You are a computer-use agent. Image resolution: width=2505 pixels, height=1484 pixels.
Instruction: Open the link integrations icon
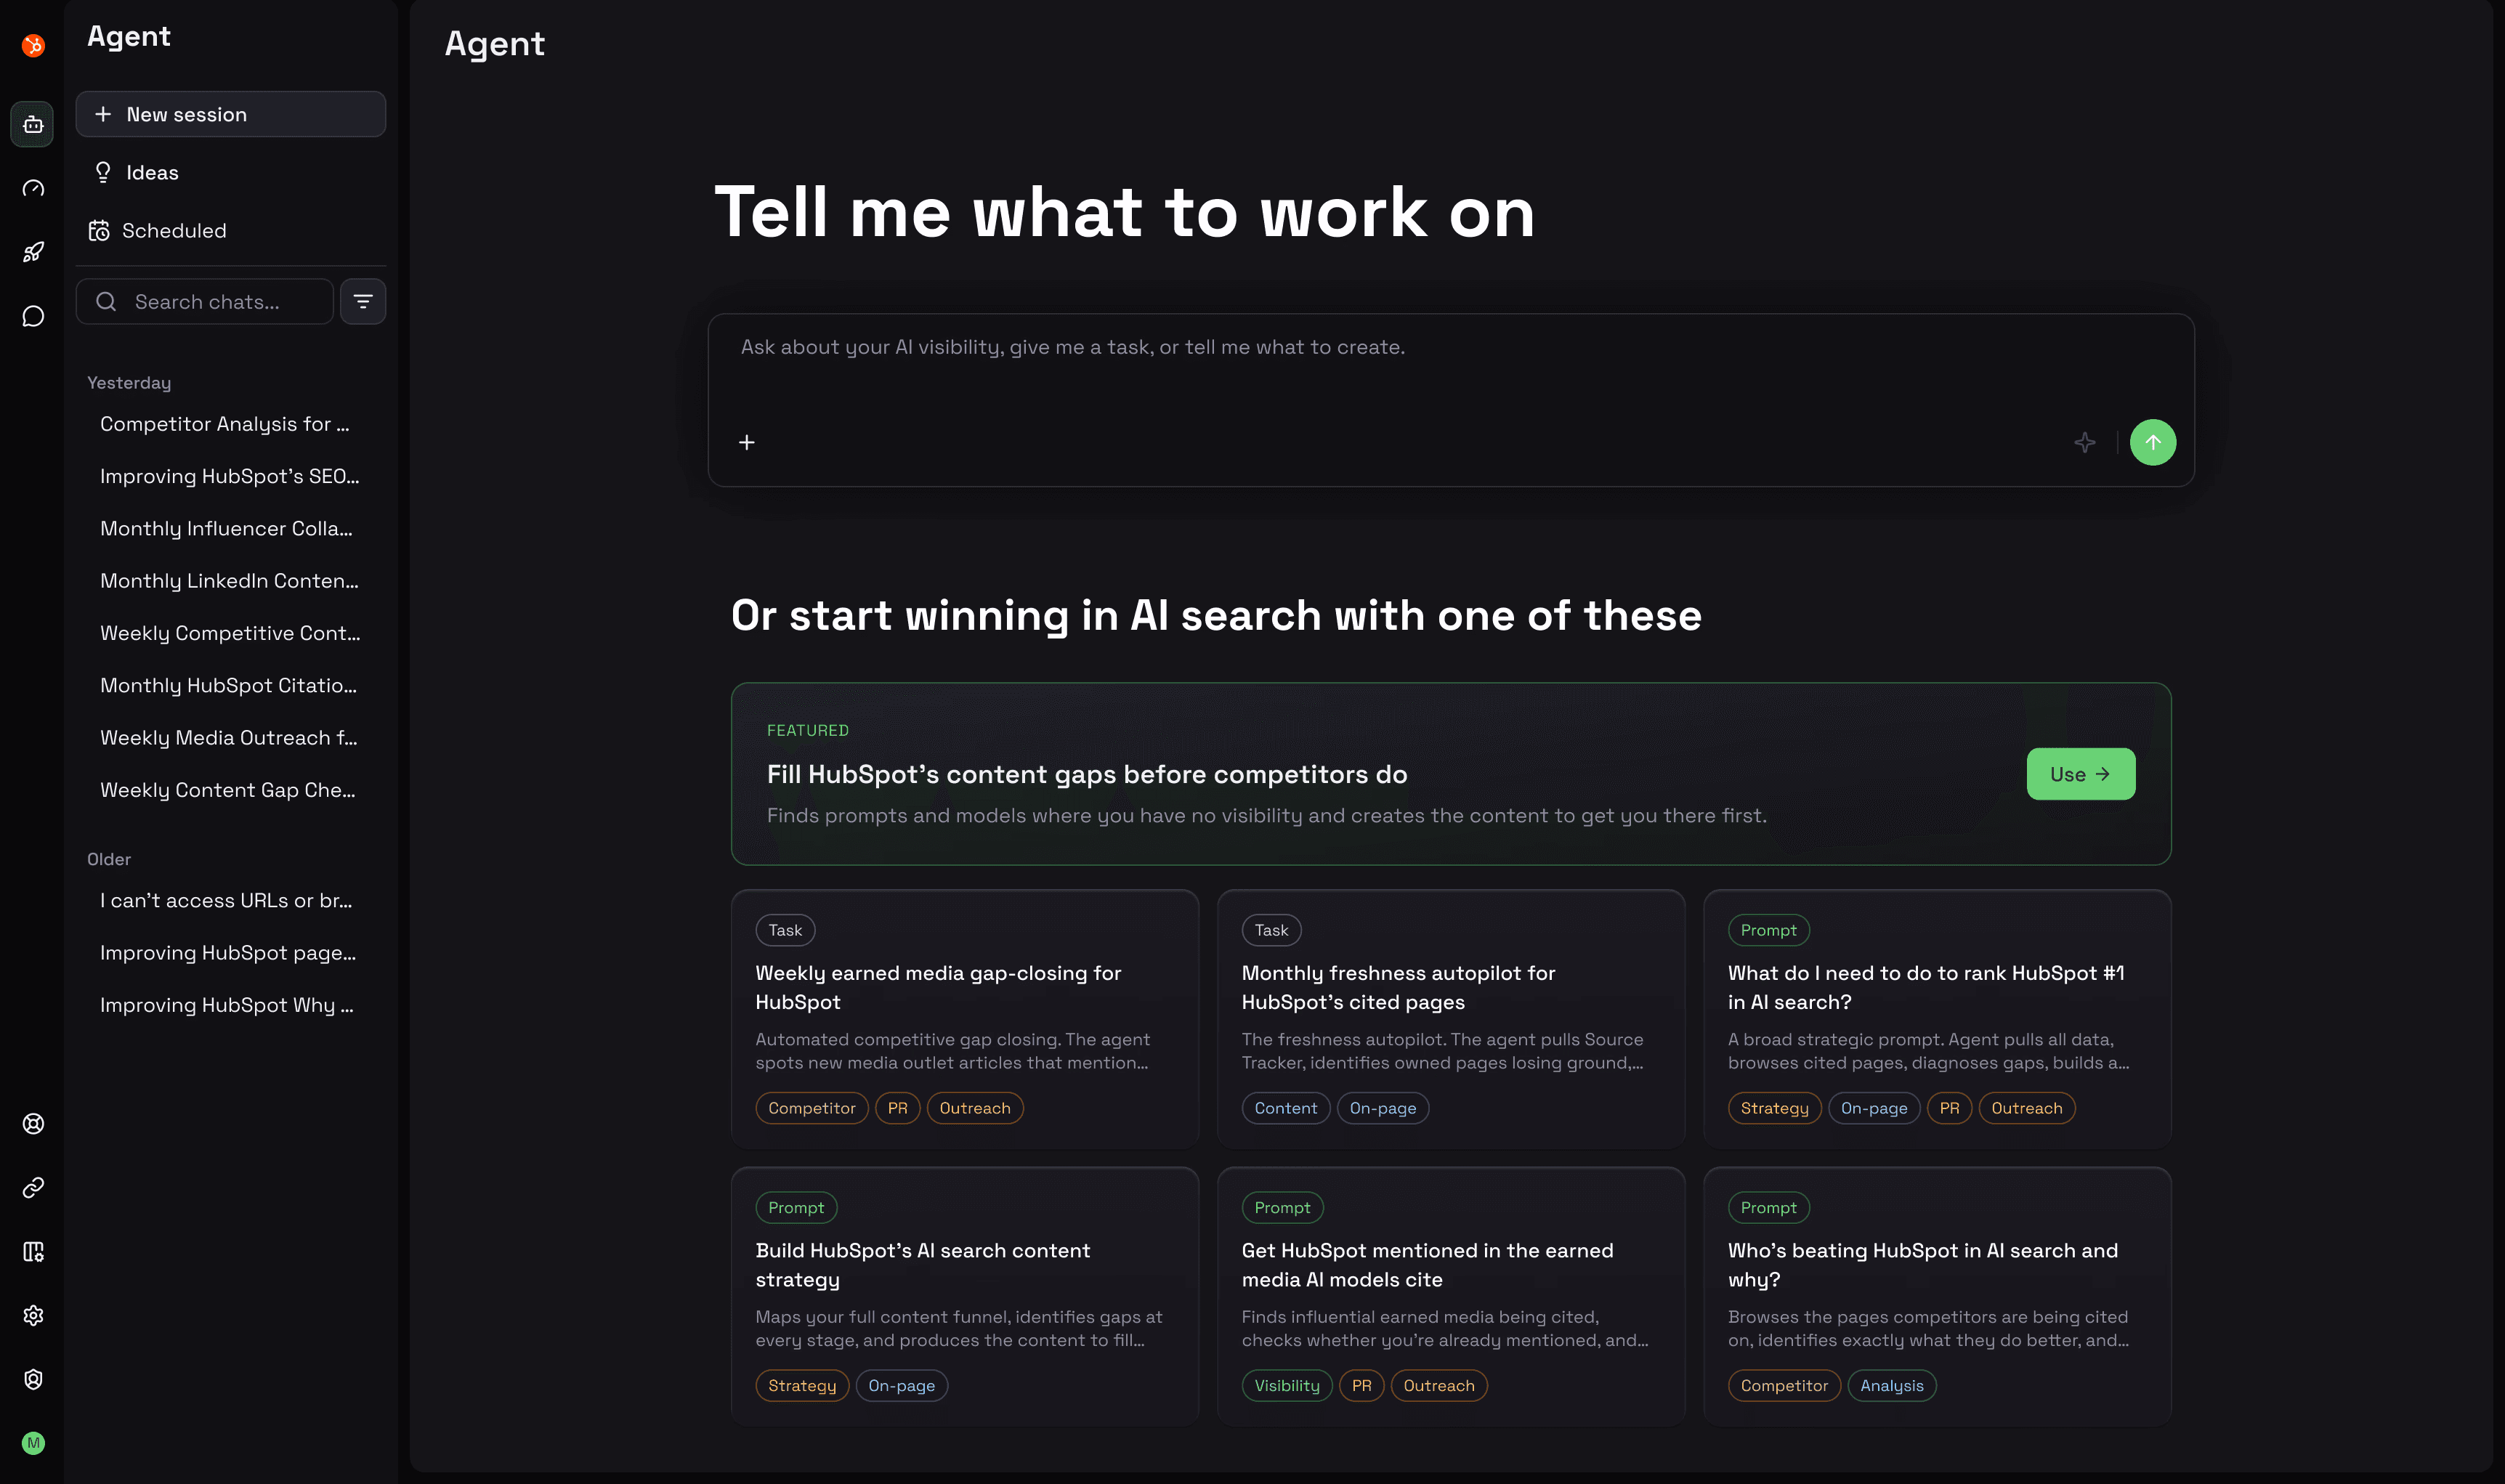pyautogui.click(x=33, y=1188)
